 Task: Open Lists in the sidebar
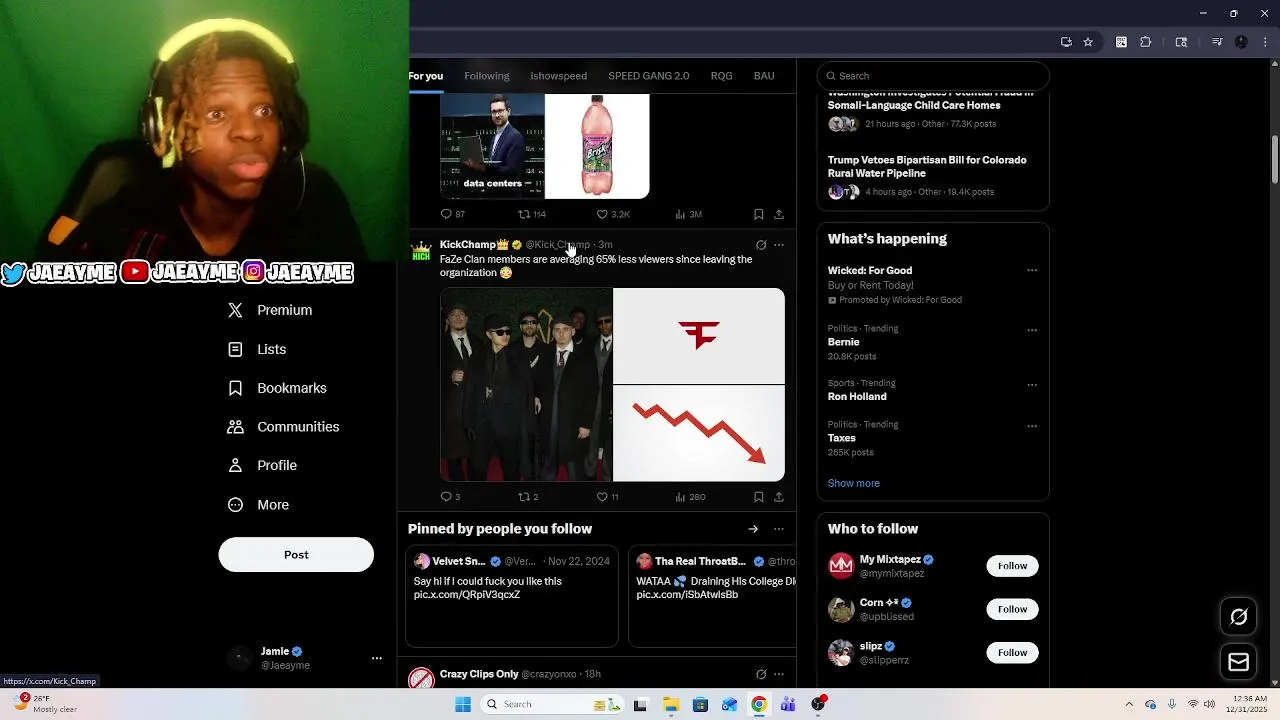[257, 349]
